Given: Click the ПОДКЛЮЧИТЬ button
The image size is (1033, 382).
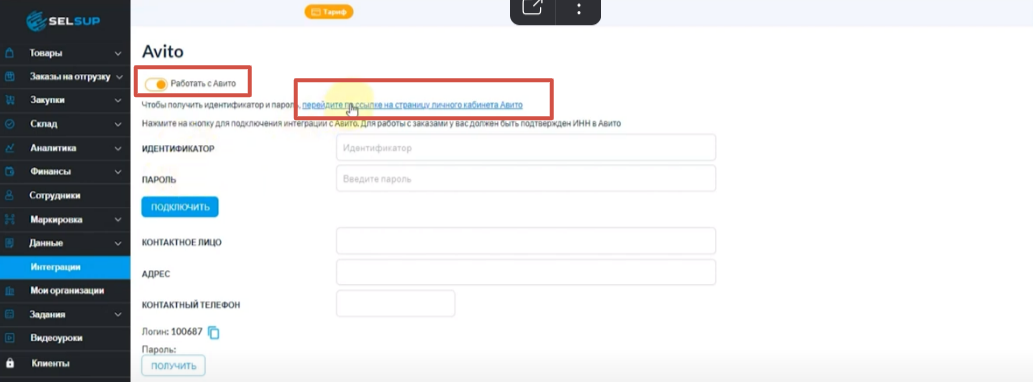Looking at the screenshot, I should click(x=180, y=207).
